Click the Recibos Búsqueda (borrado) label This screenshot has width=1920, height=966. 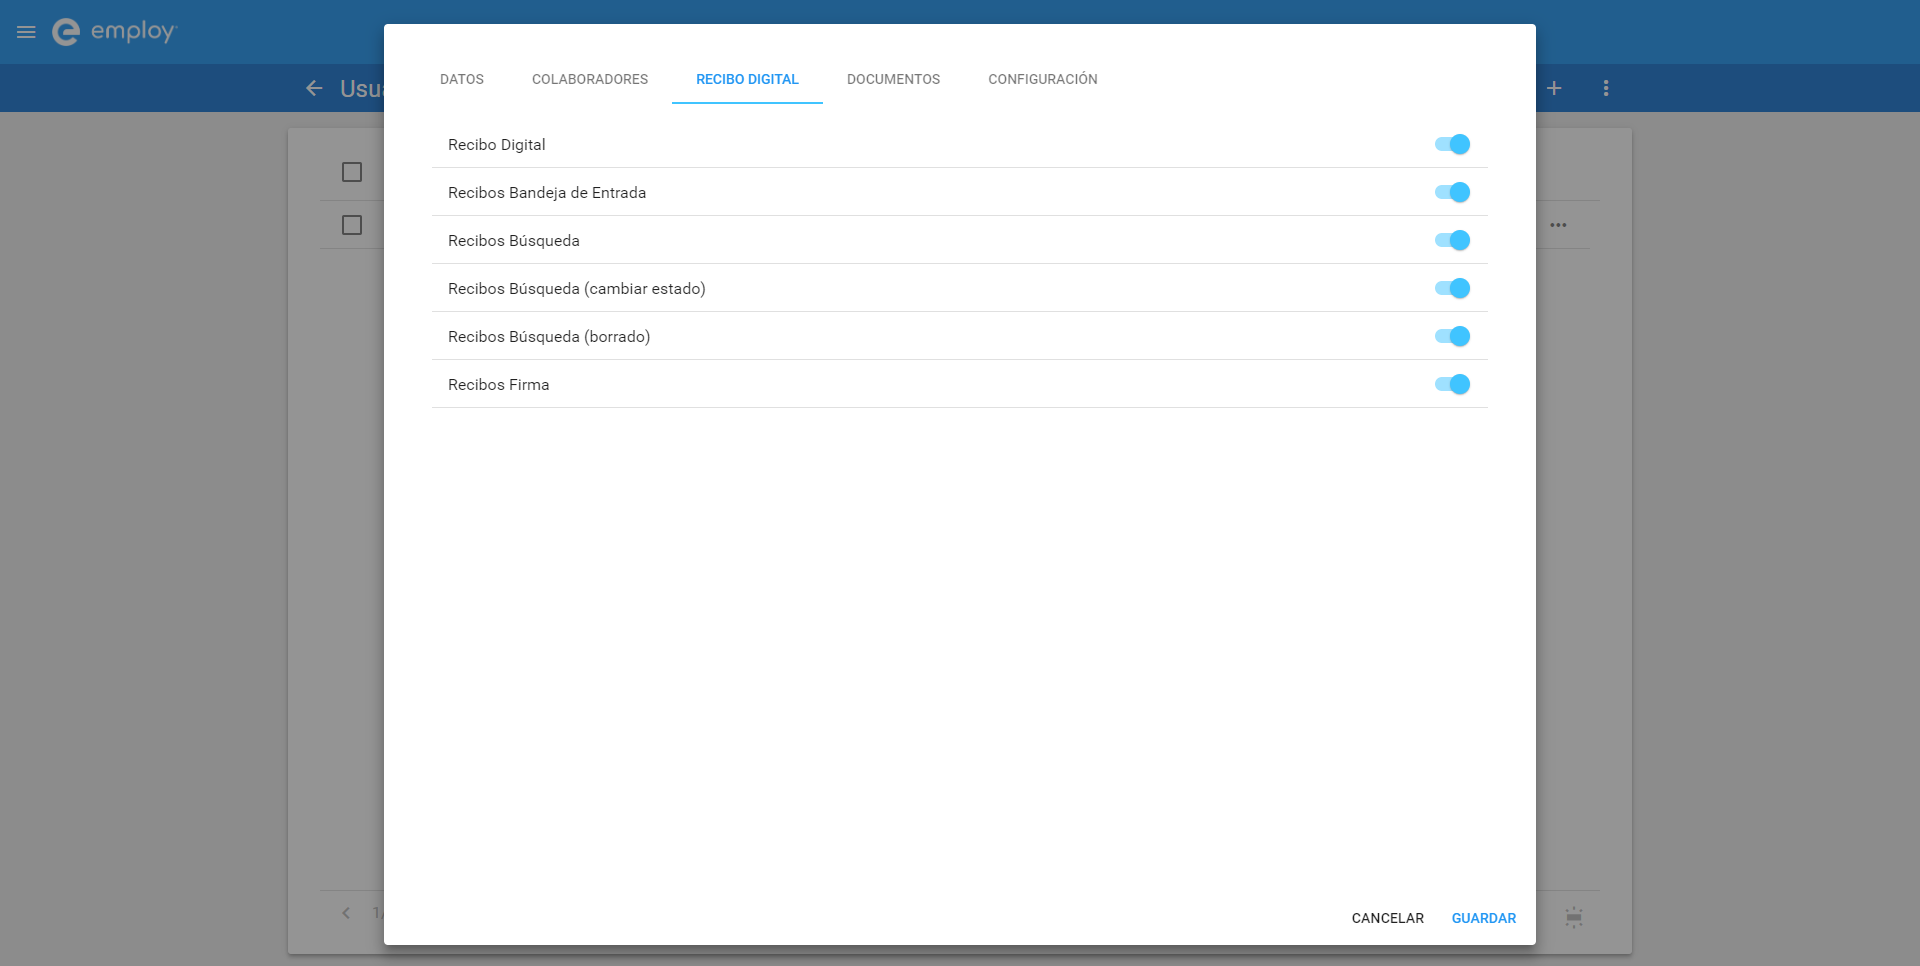tap(549, 337)
